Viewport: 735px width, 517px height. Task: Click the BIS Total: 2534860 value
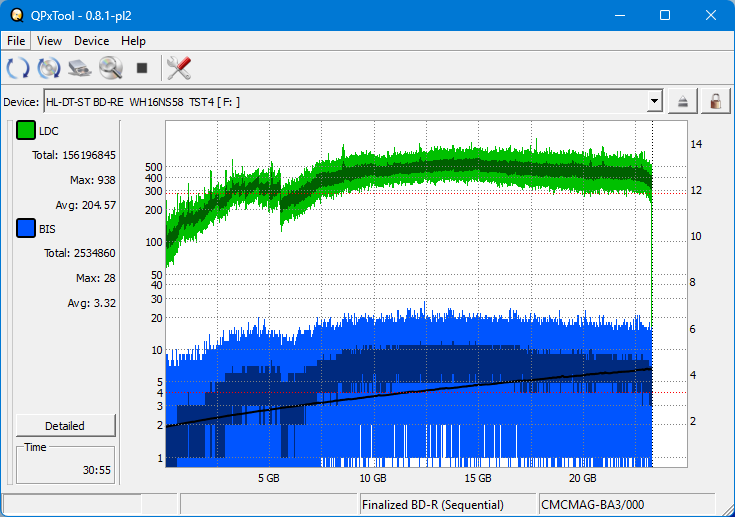pyautogui.click(x=80, y=253)
